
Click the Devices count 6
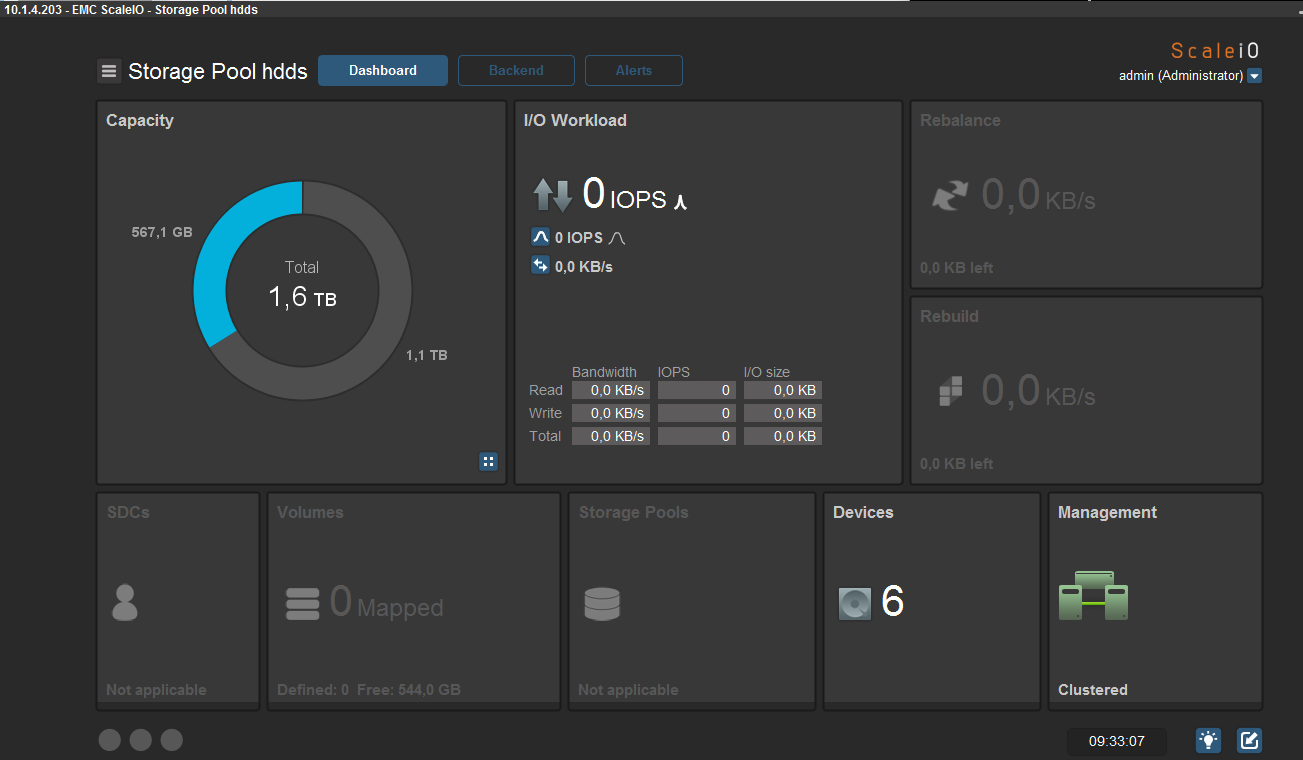click(892, 602)
